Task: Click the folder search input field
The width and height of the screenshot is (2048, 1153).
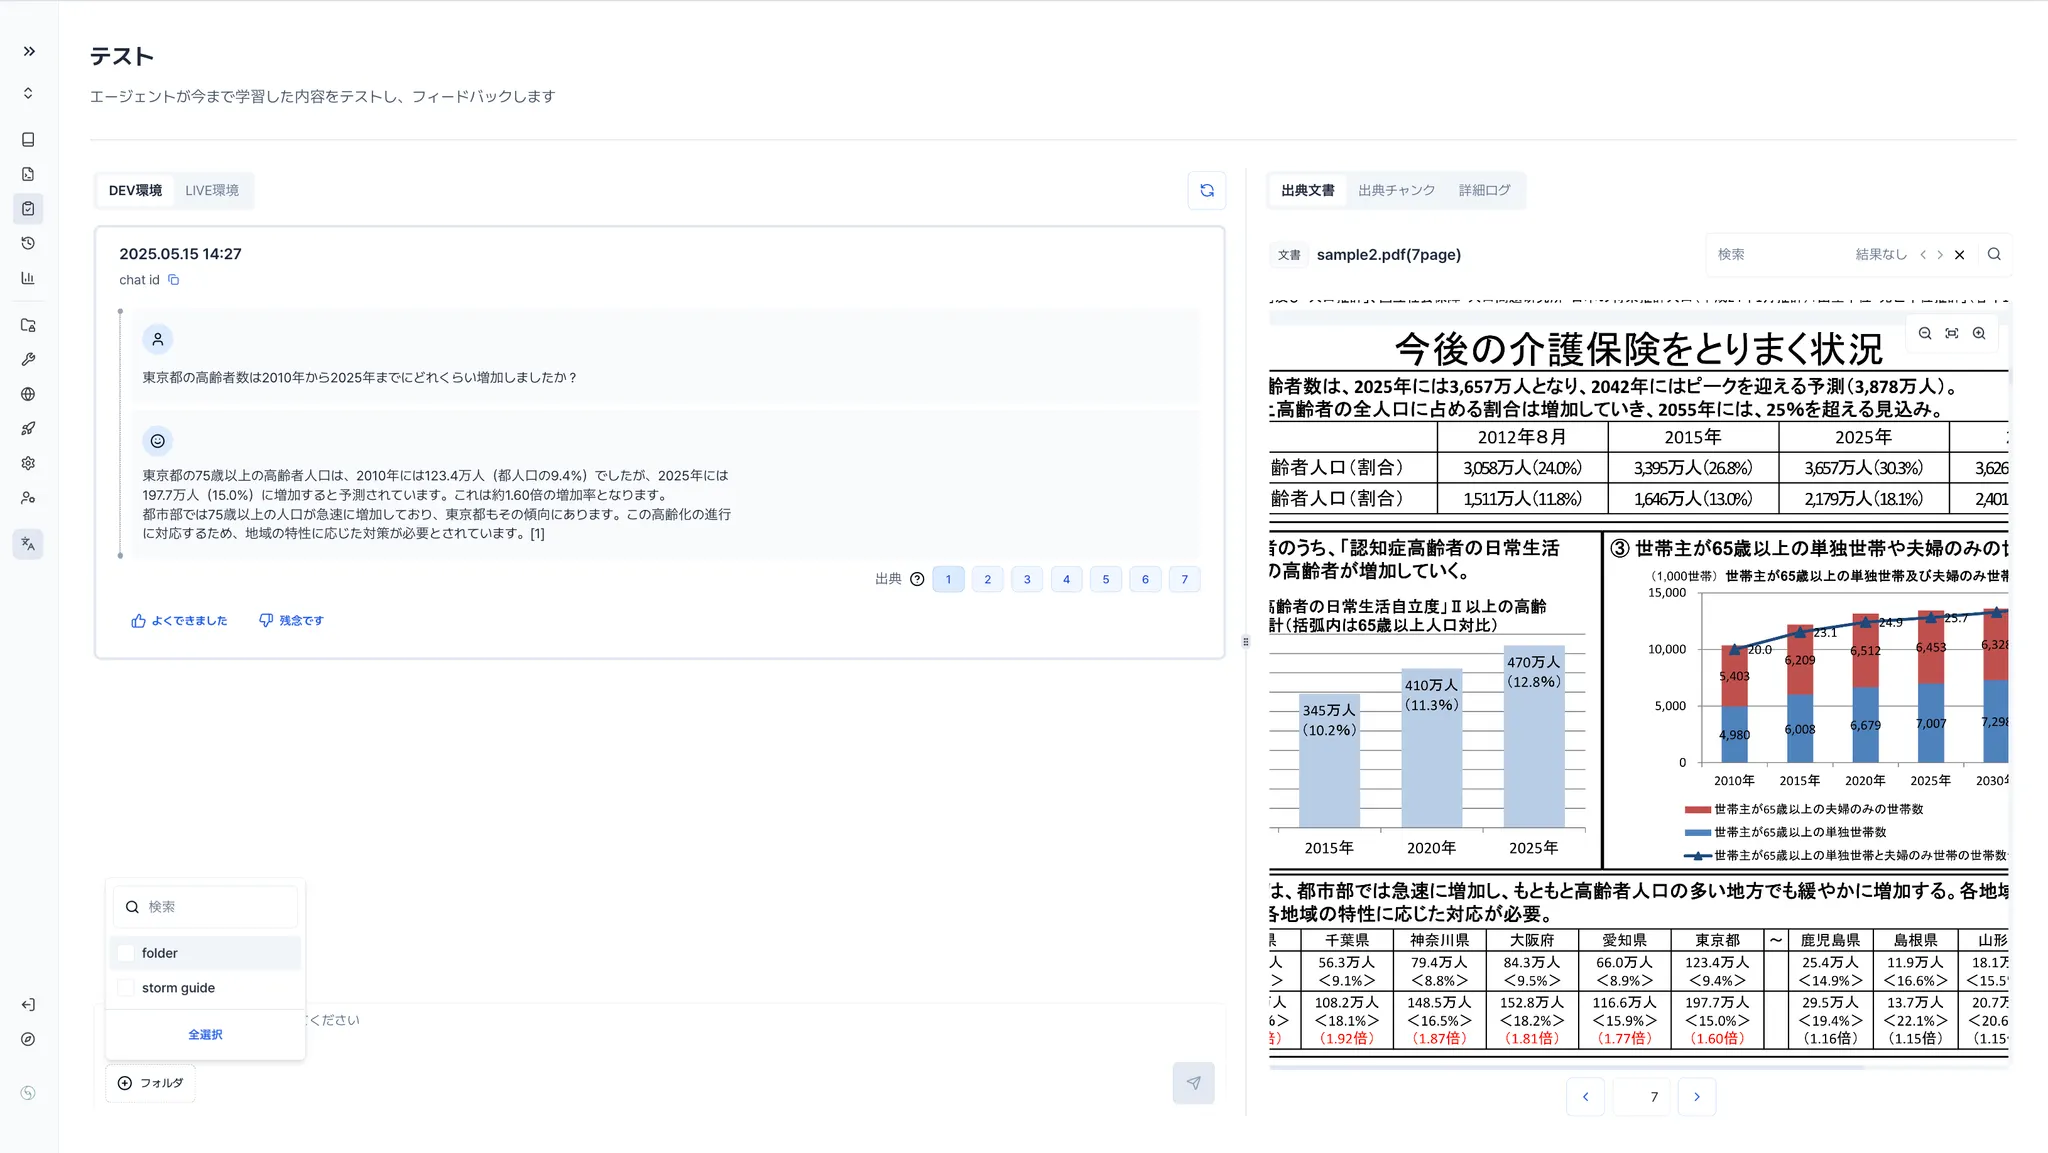Action: [x=215, y=907]
